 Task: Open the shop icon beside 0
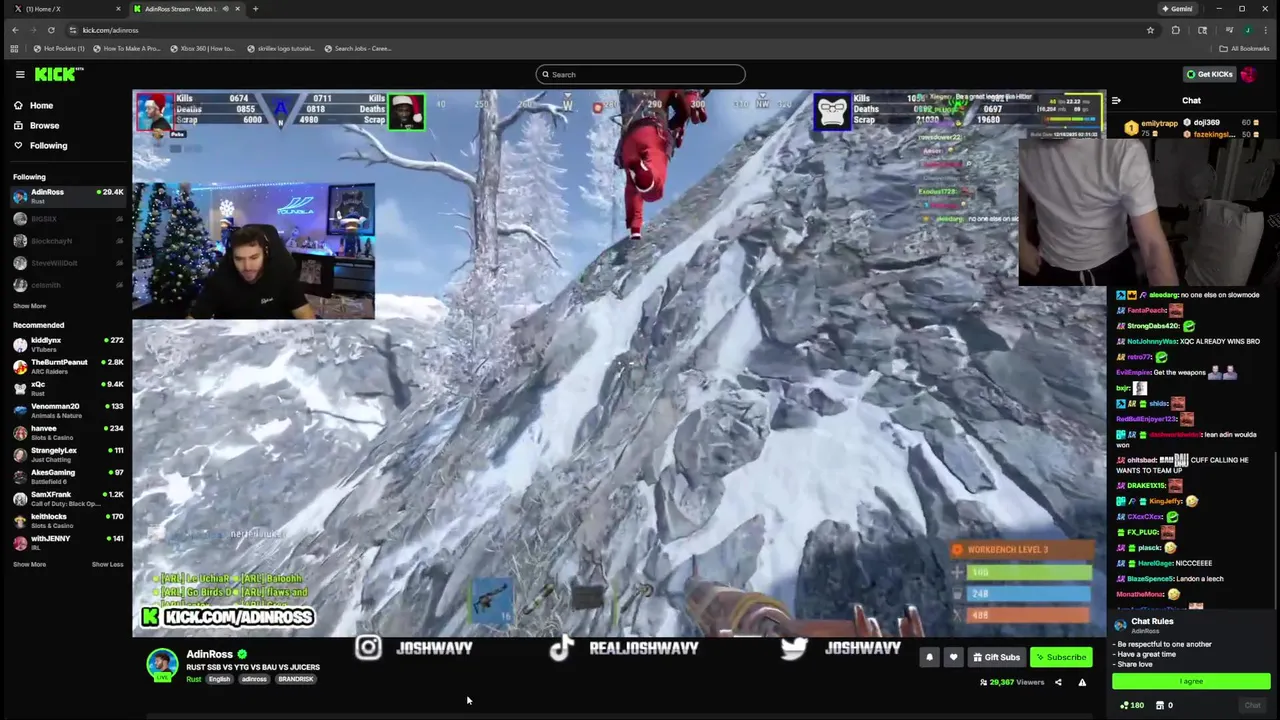(x=1159, y=705)
